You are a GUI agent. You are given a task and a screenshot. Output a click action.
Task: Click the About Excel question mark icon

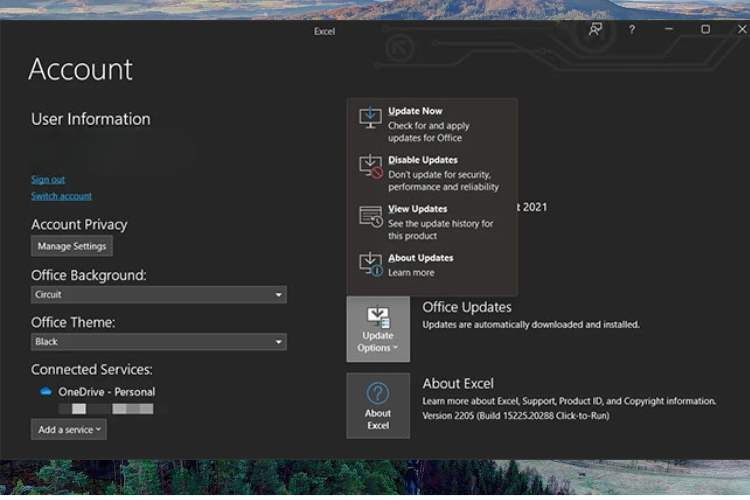pos(378,393)
